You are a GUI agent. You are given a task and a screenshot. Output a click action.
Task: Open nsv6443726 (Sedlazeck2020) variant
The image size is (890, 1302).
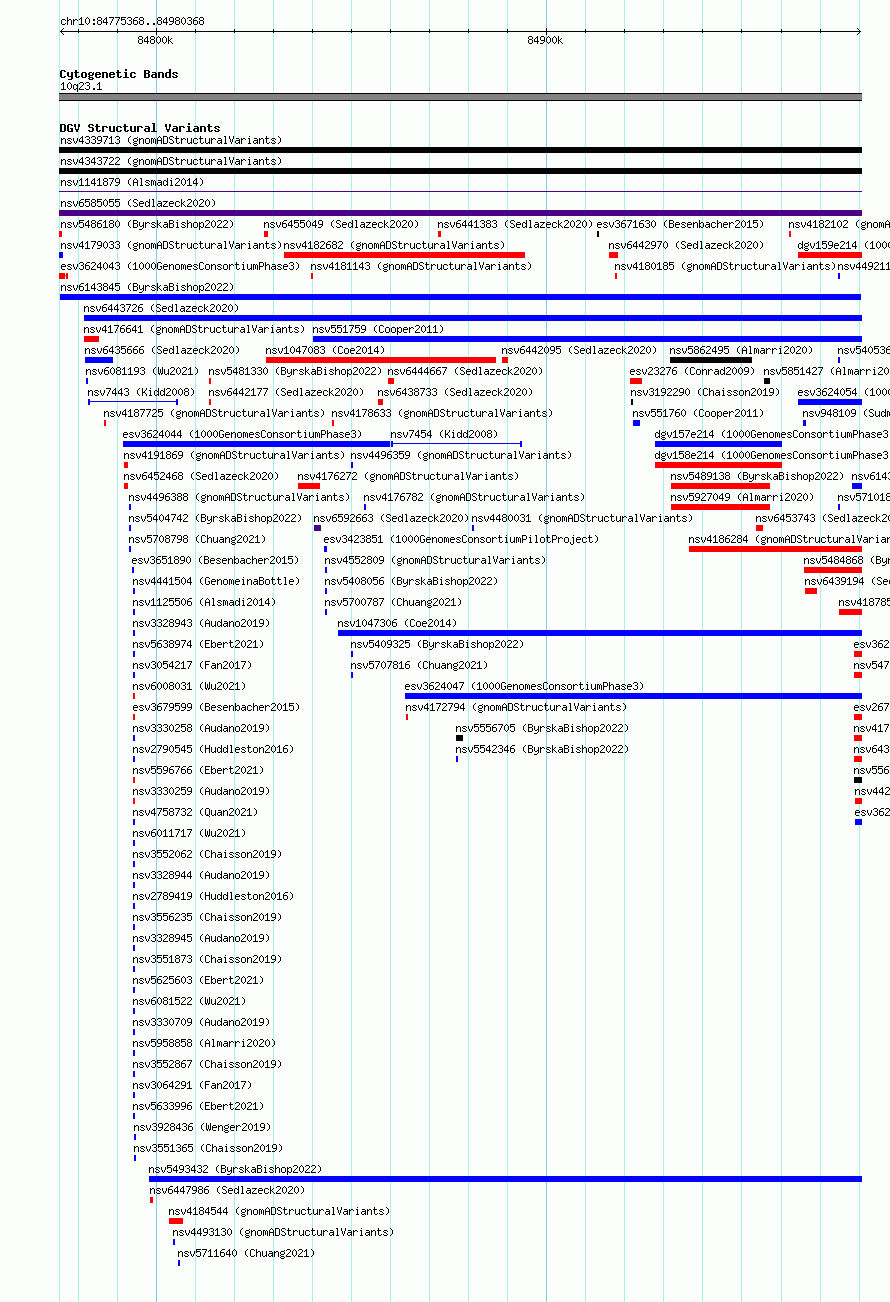(162, 308)
